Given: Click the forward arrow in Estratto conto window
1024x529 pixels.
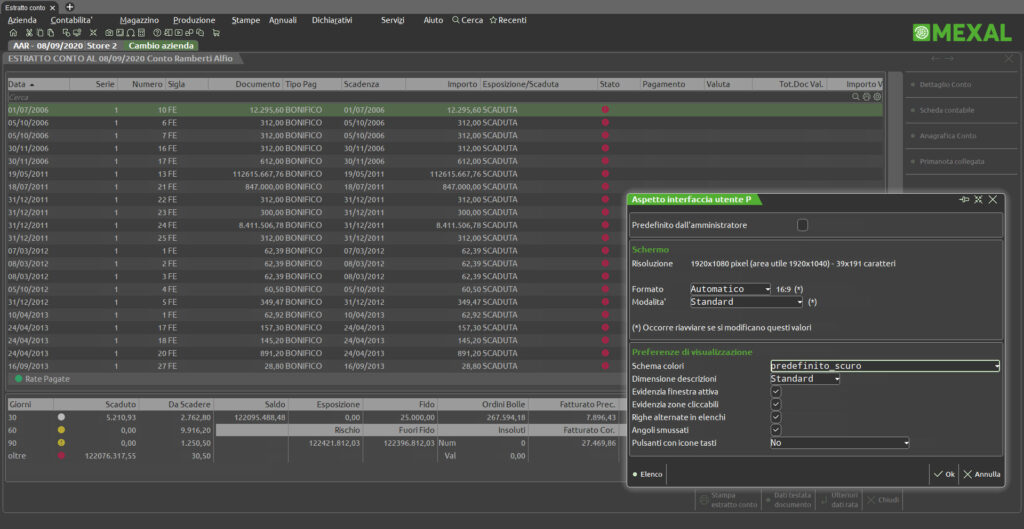Looking at the screenshot, I should coord(949,59).
